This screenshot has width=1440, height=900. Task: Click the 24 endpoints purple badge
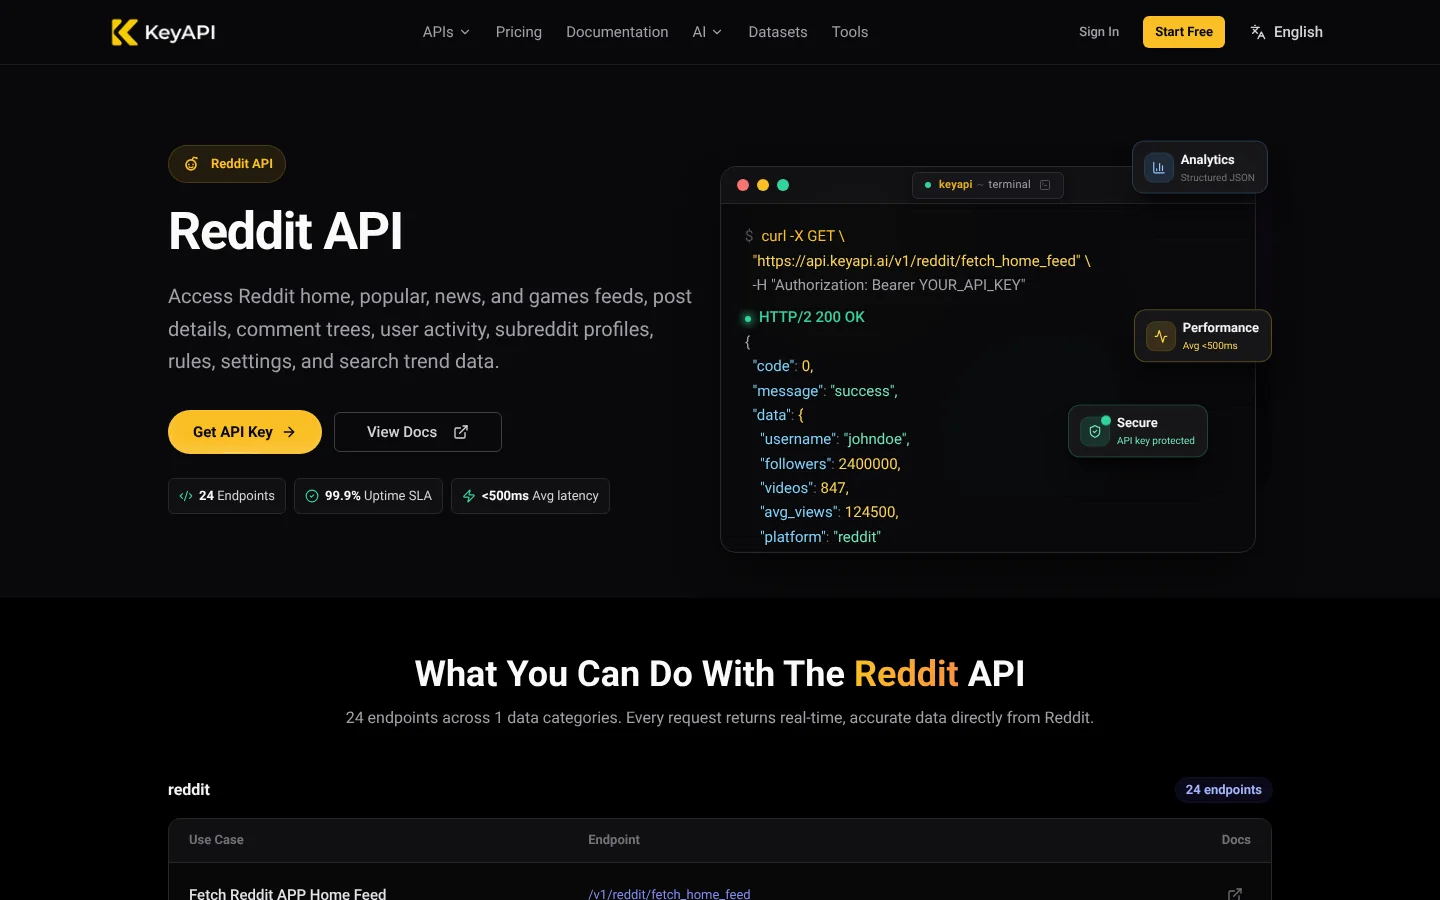click(x=1224, y=790)
